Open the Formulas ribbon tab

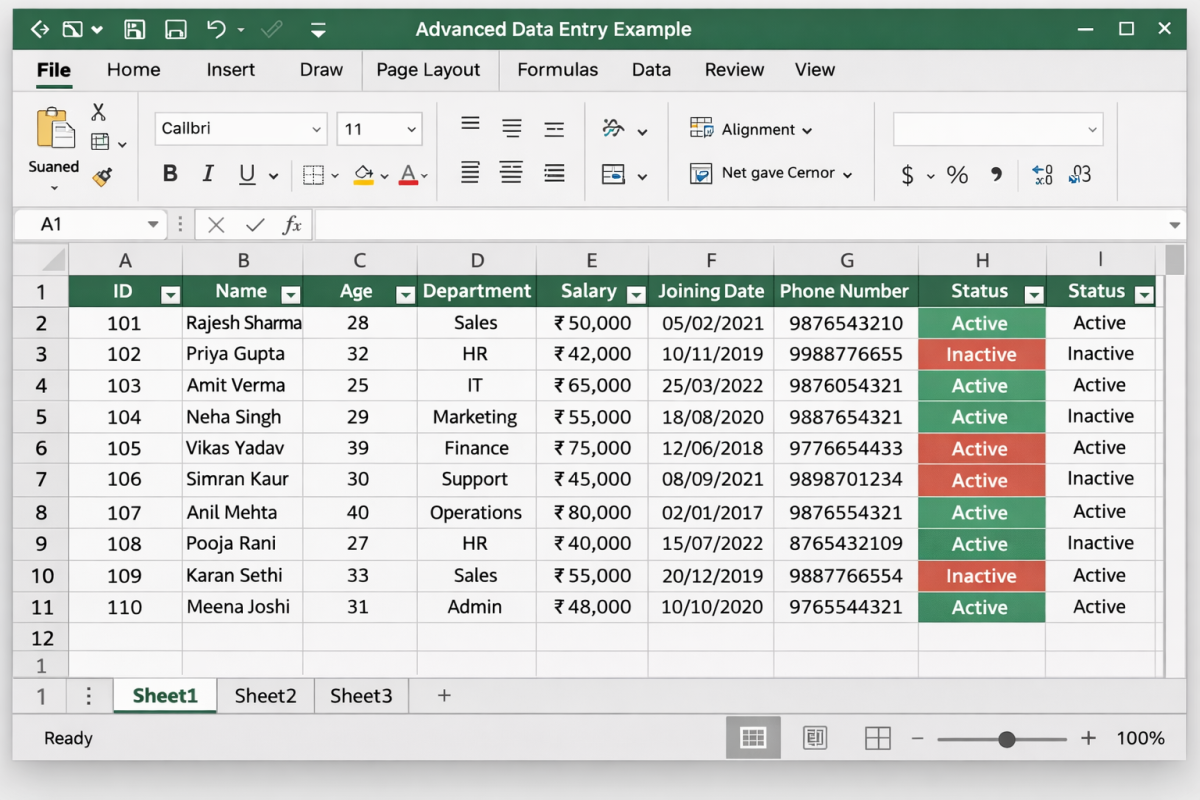tap(557, 70)
